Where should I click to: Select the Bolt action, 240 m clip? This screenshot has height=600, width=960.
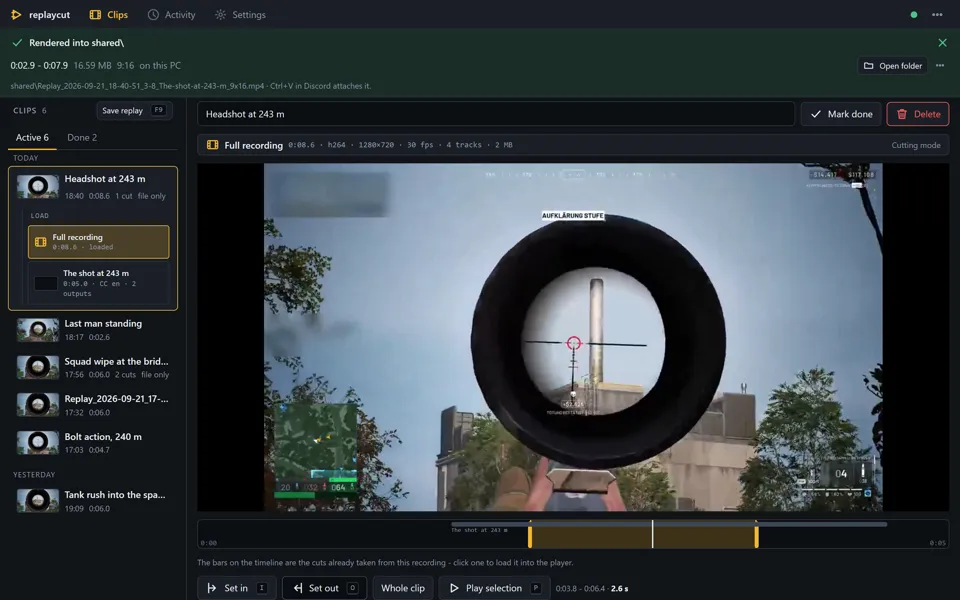(x=93, y=443)
